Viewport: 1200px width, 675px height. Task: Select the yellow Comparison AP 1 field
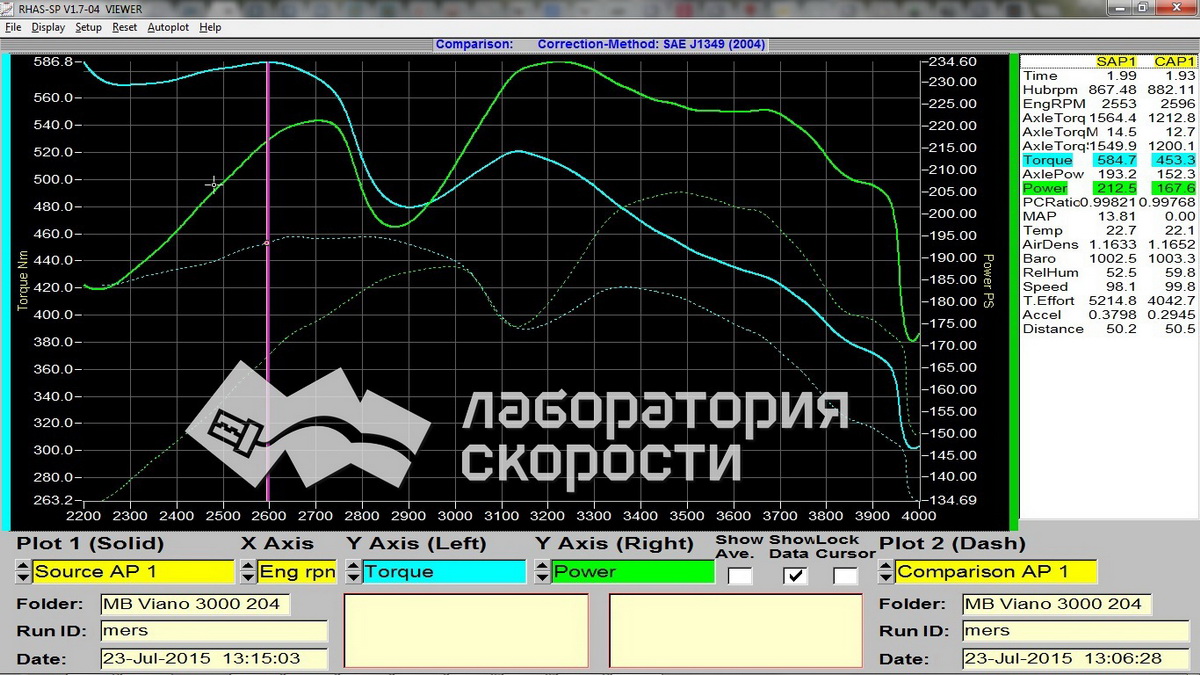click(x=996, y=572)
